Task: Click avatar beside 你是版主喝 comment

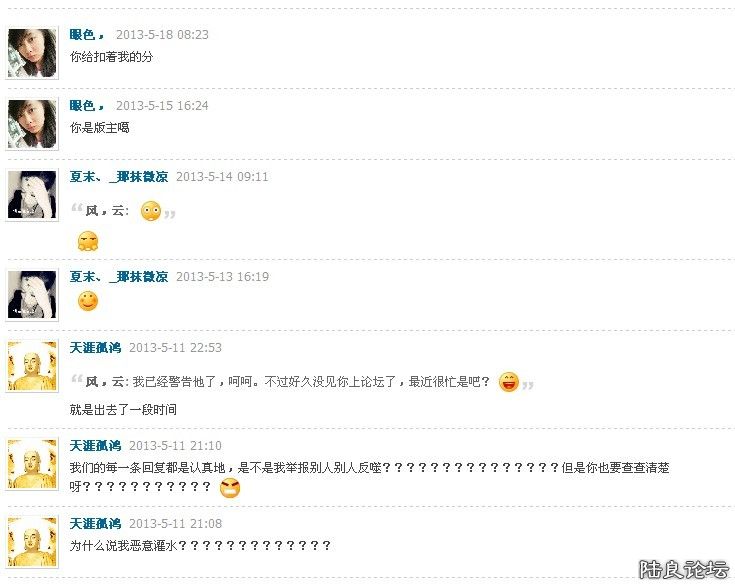Action: tap(32, 124)
